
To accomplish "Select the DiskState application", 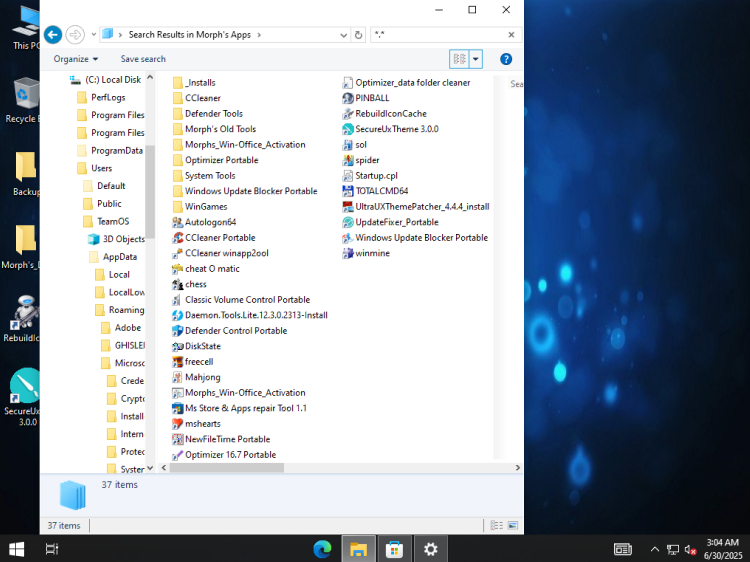I will pos(197,346).
